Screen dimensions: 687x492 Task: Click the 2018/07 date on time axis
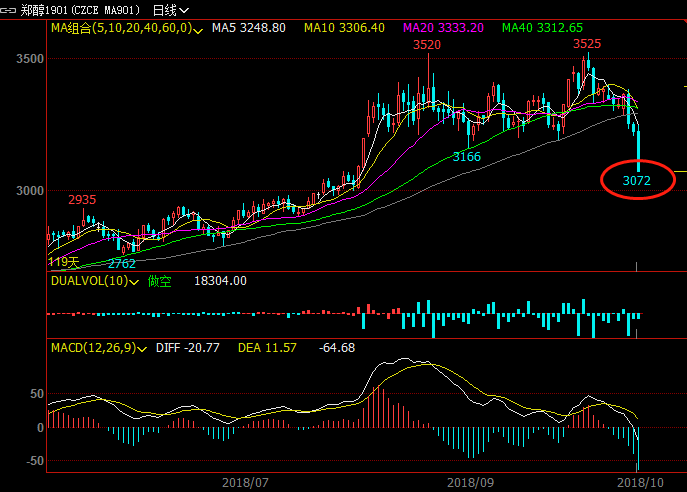(245, 482)
